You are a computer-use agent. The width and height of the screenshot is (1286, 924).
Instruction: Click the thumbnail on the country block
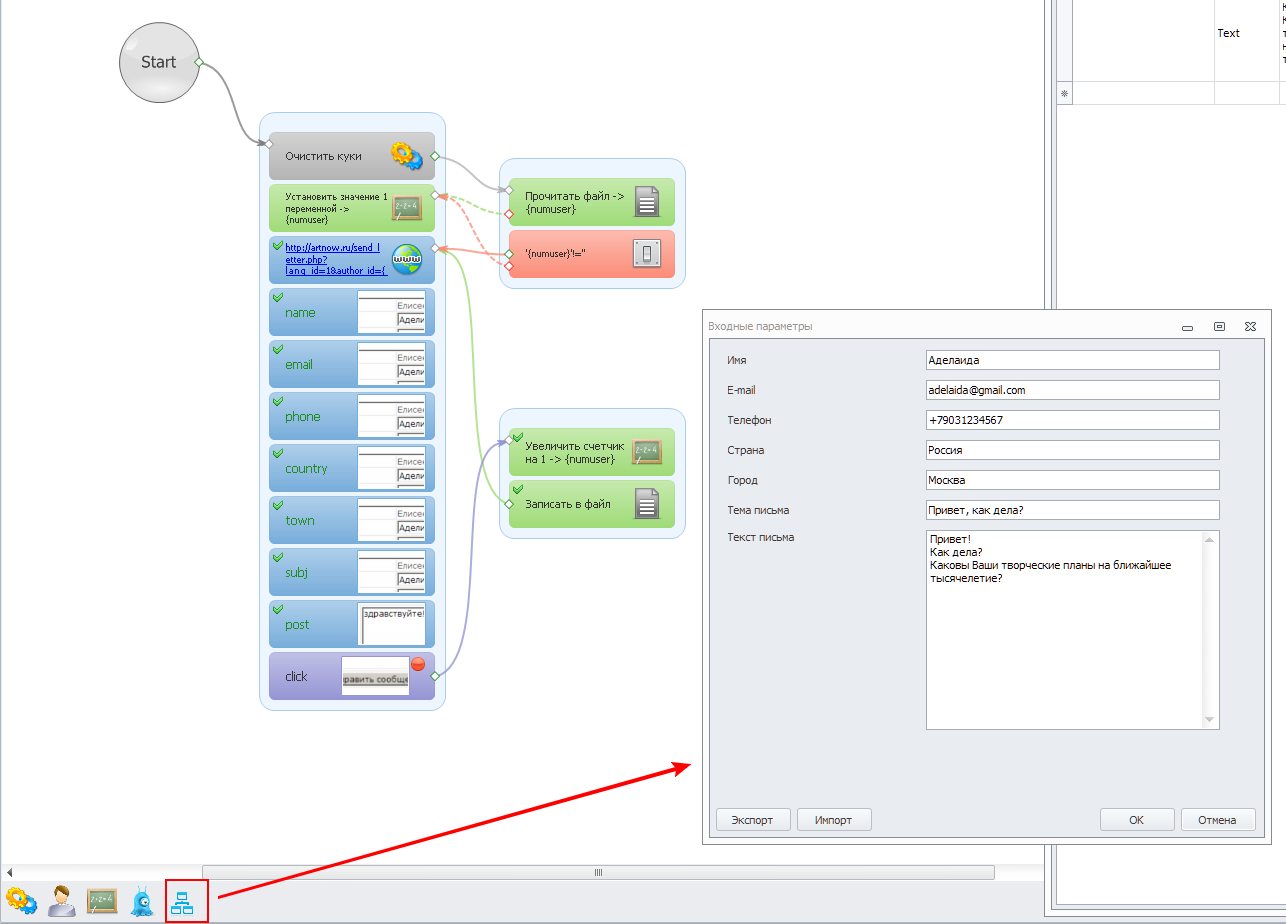391,468
